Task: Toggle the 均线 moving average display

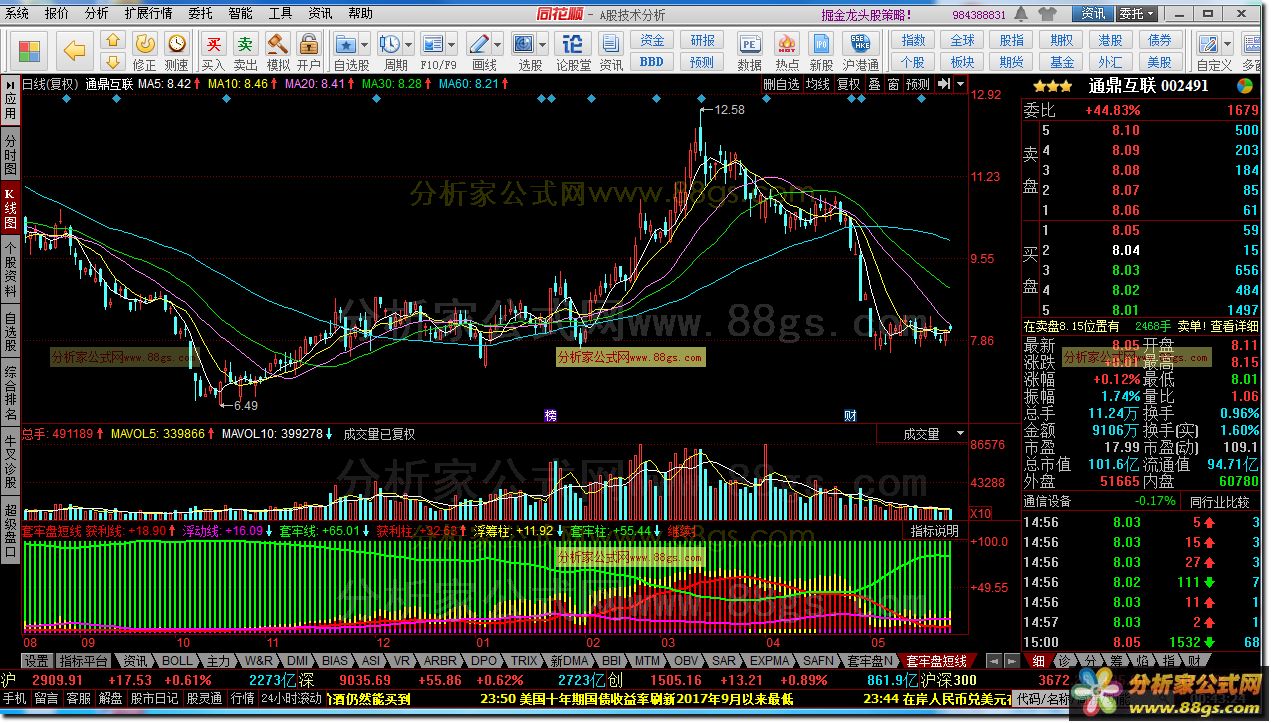Action: [818, 85]
